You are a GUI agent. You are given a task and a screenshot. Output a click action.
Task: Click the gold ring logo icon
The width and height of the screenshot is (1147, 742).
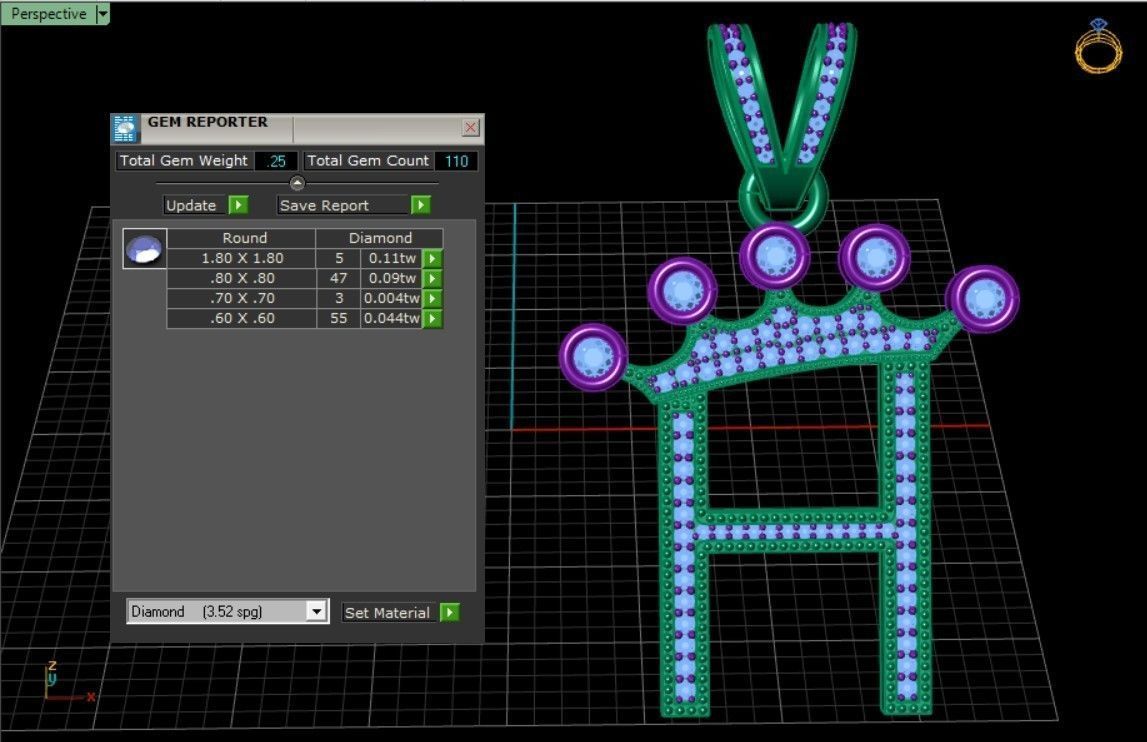[x=1097, y=46]
